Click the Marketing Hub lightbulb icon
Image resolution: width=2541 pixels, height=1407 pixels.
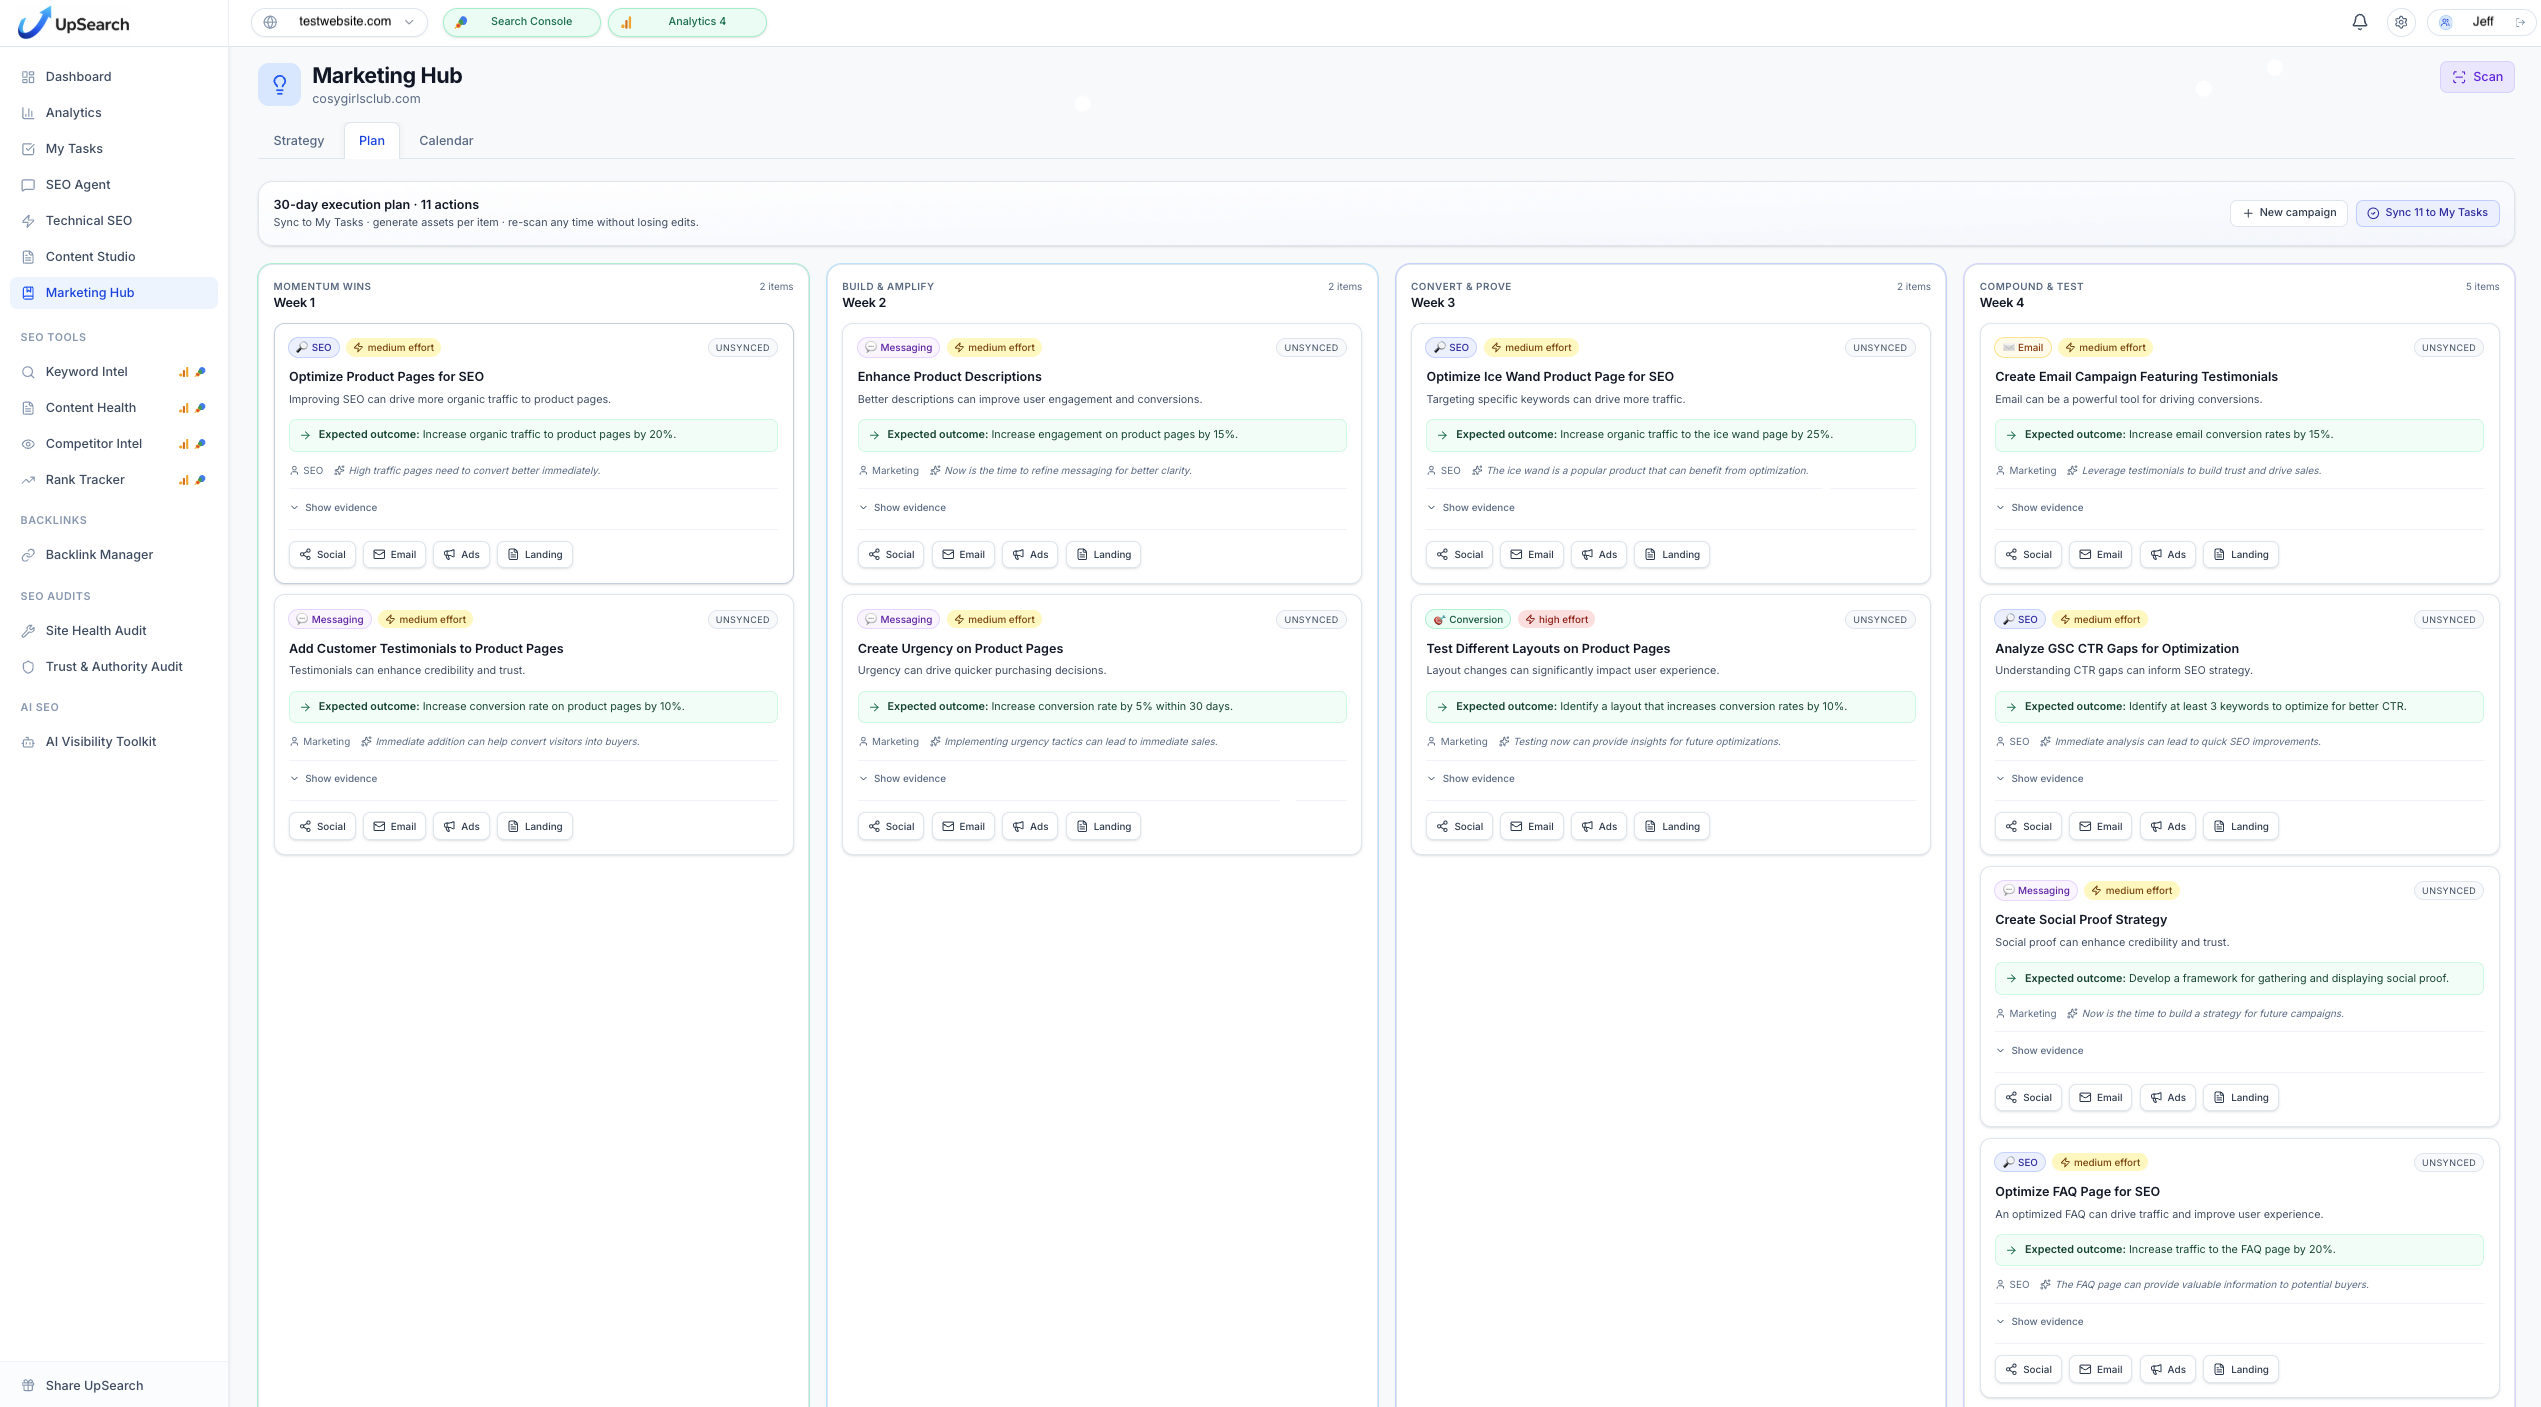tap(279, 85)
